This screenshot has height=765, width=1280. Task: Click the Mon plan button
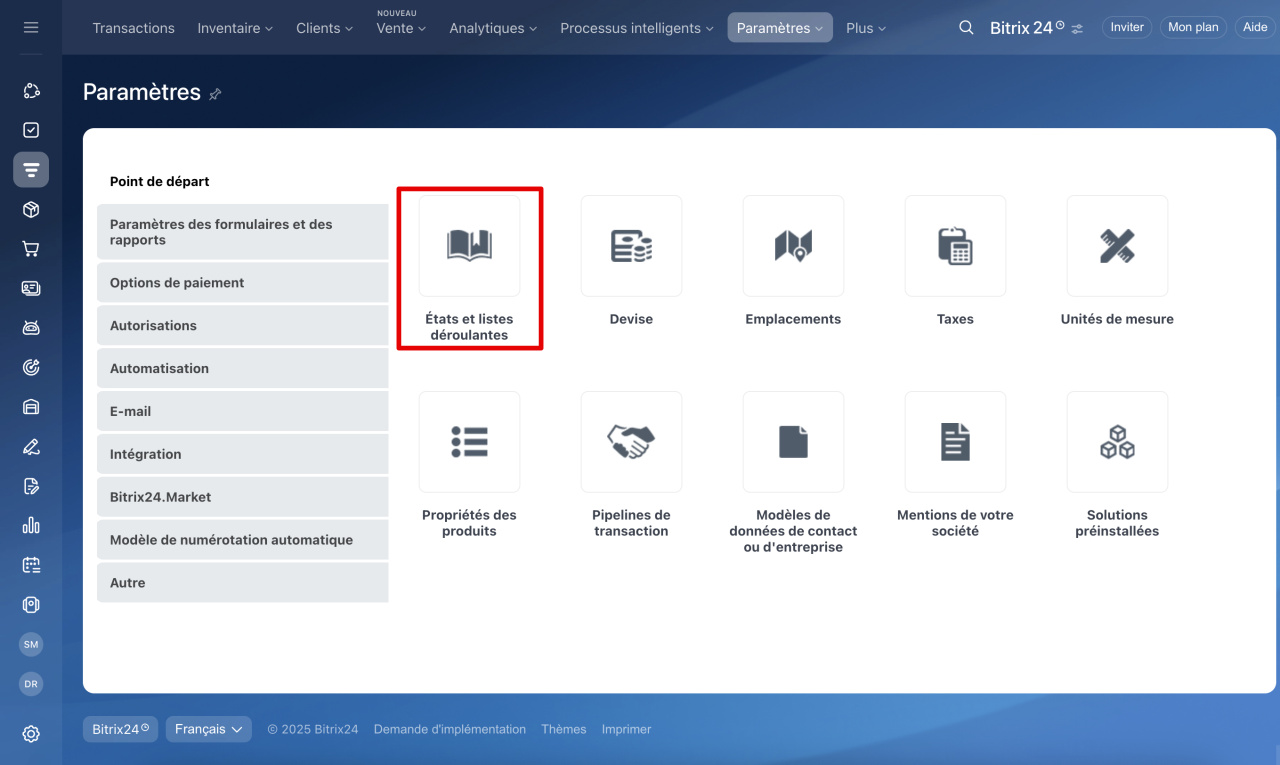[x=1193, y=28]
